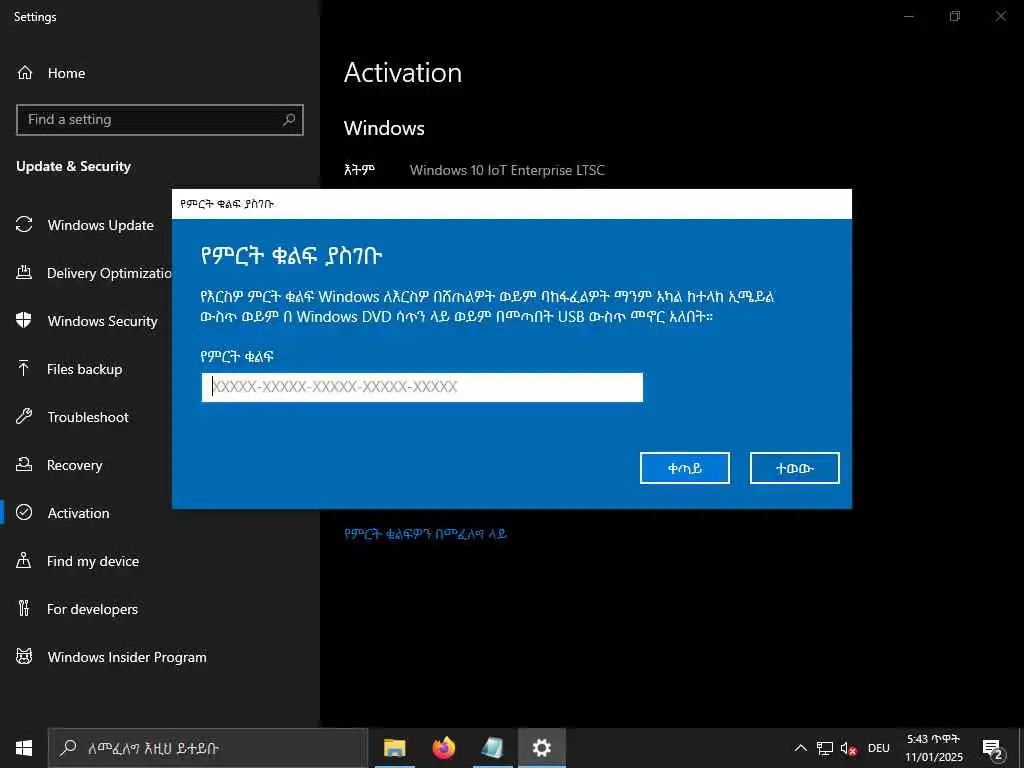Select Recovery in the sidebar
The height and width of the screenshot is (768, 1024).
pos(74,465)
